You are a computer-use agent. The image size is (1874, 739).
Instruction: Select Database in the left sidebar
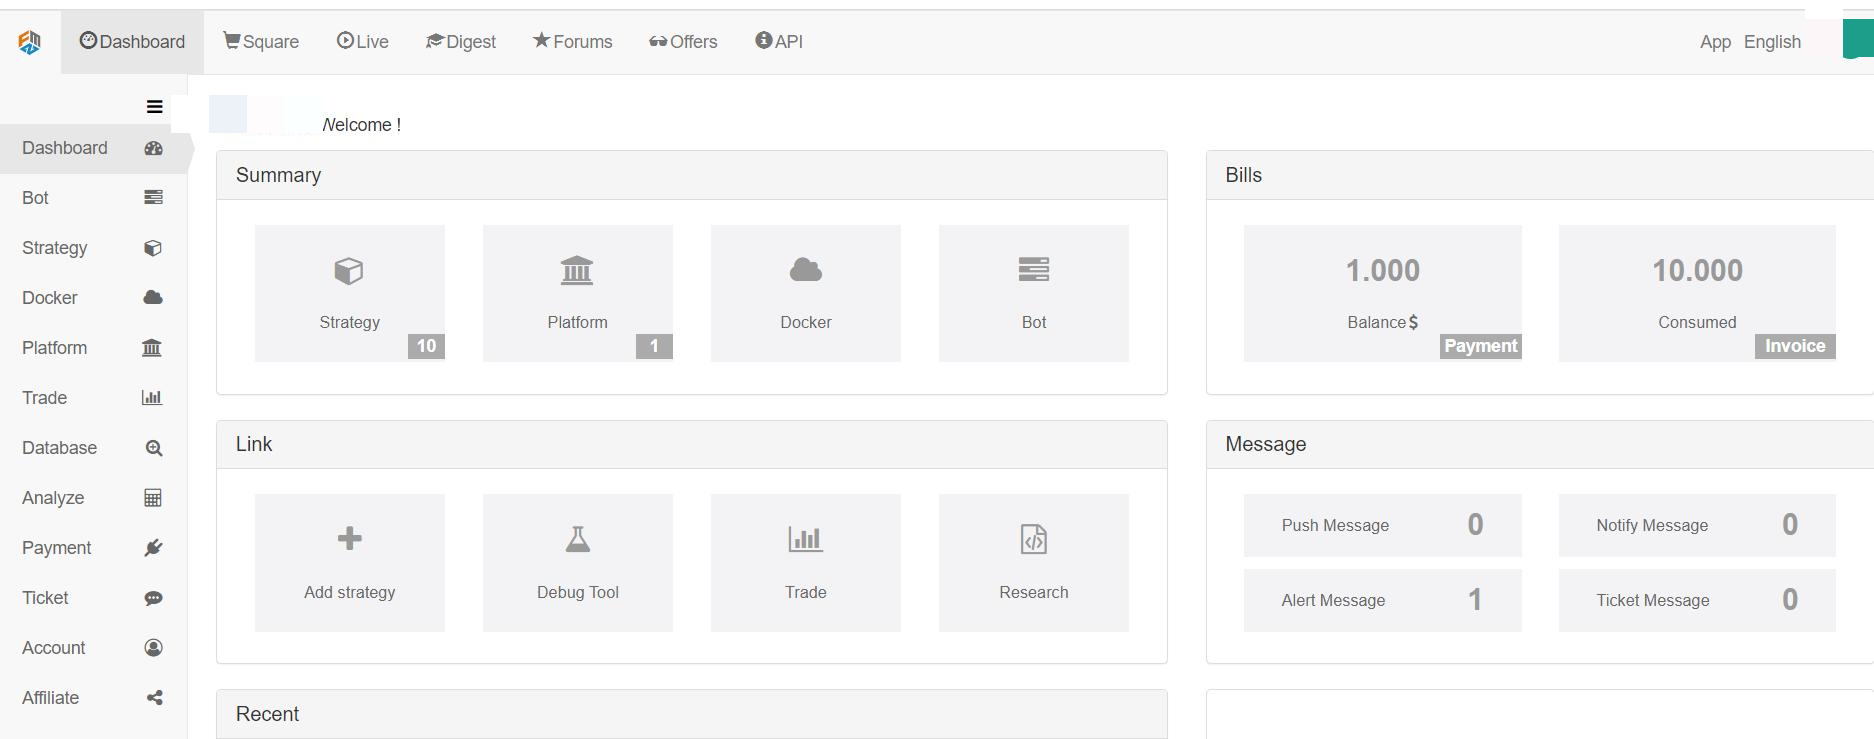tap(94, 448)
